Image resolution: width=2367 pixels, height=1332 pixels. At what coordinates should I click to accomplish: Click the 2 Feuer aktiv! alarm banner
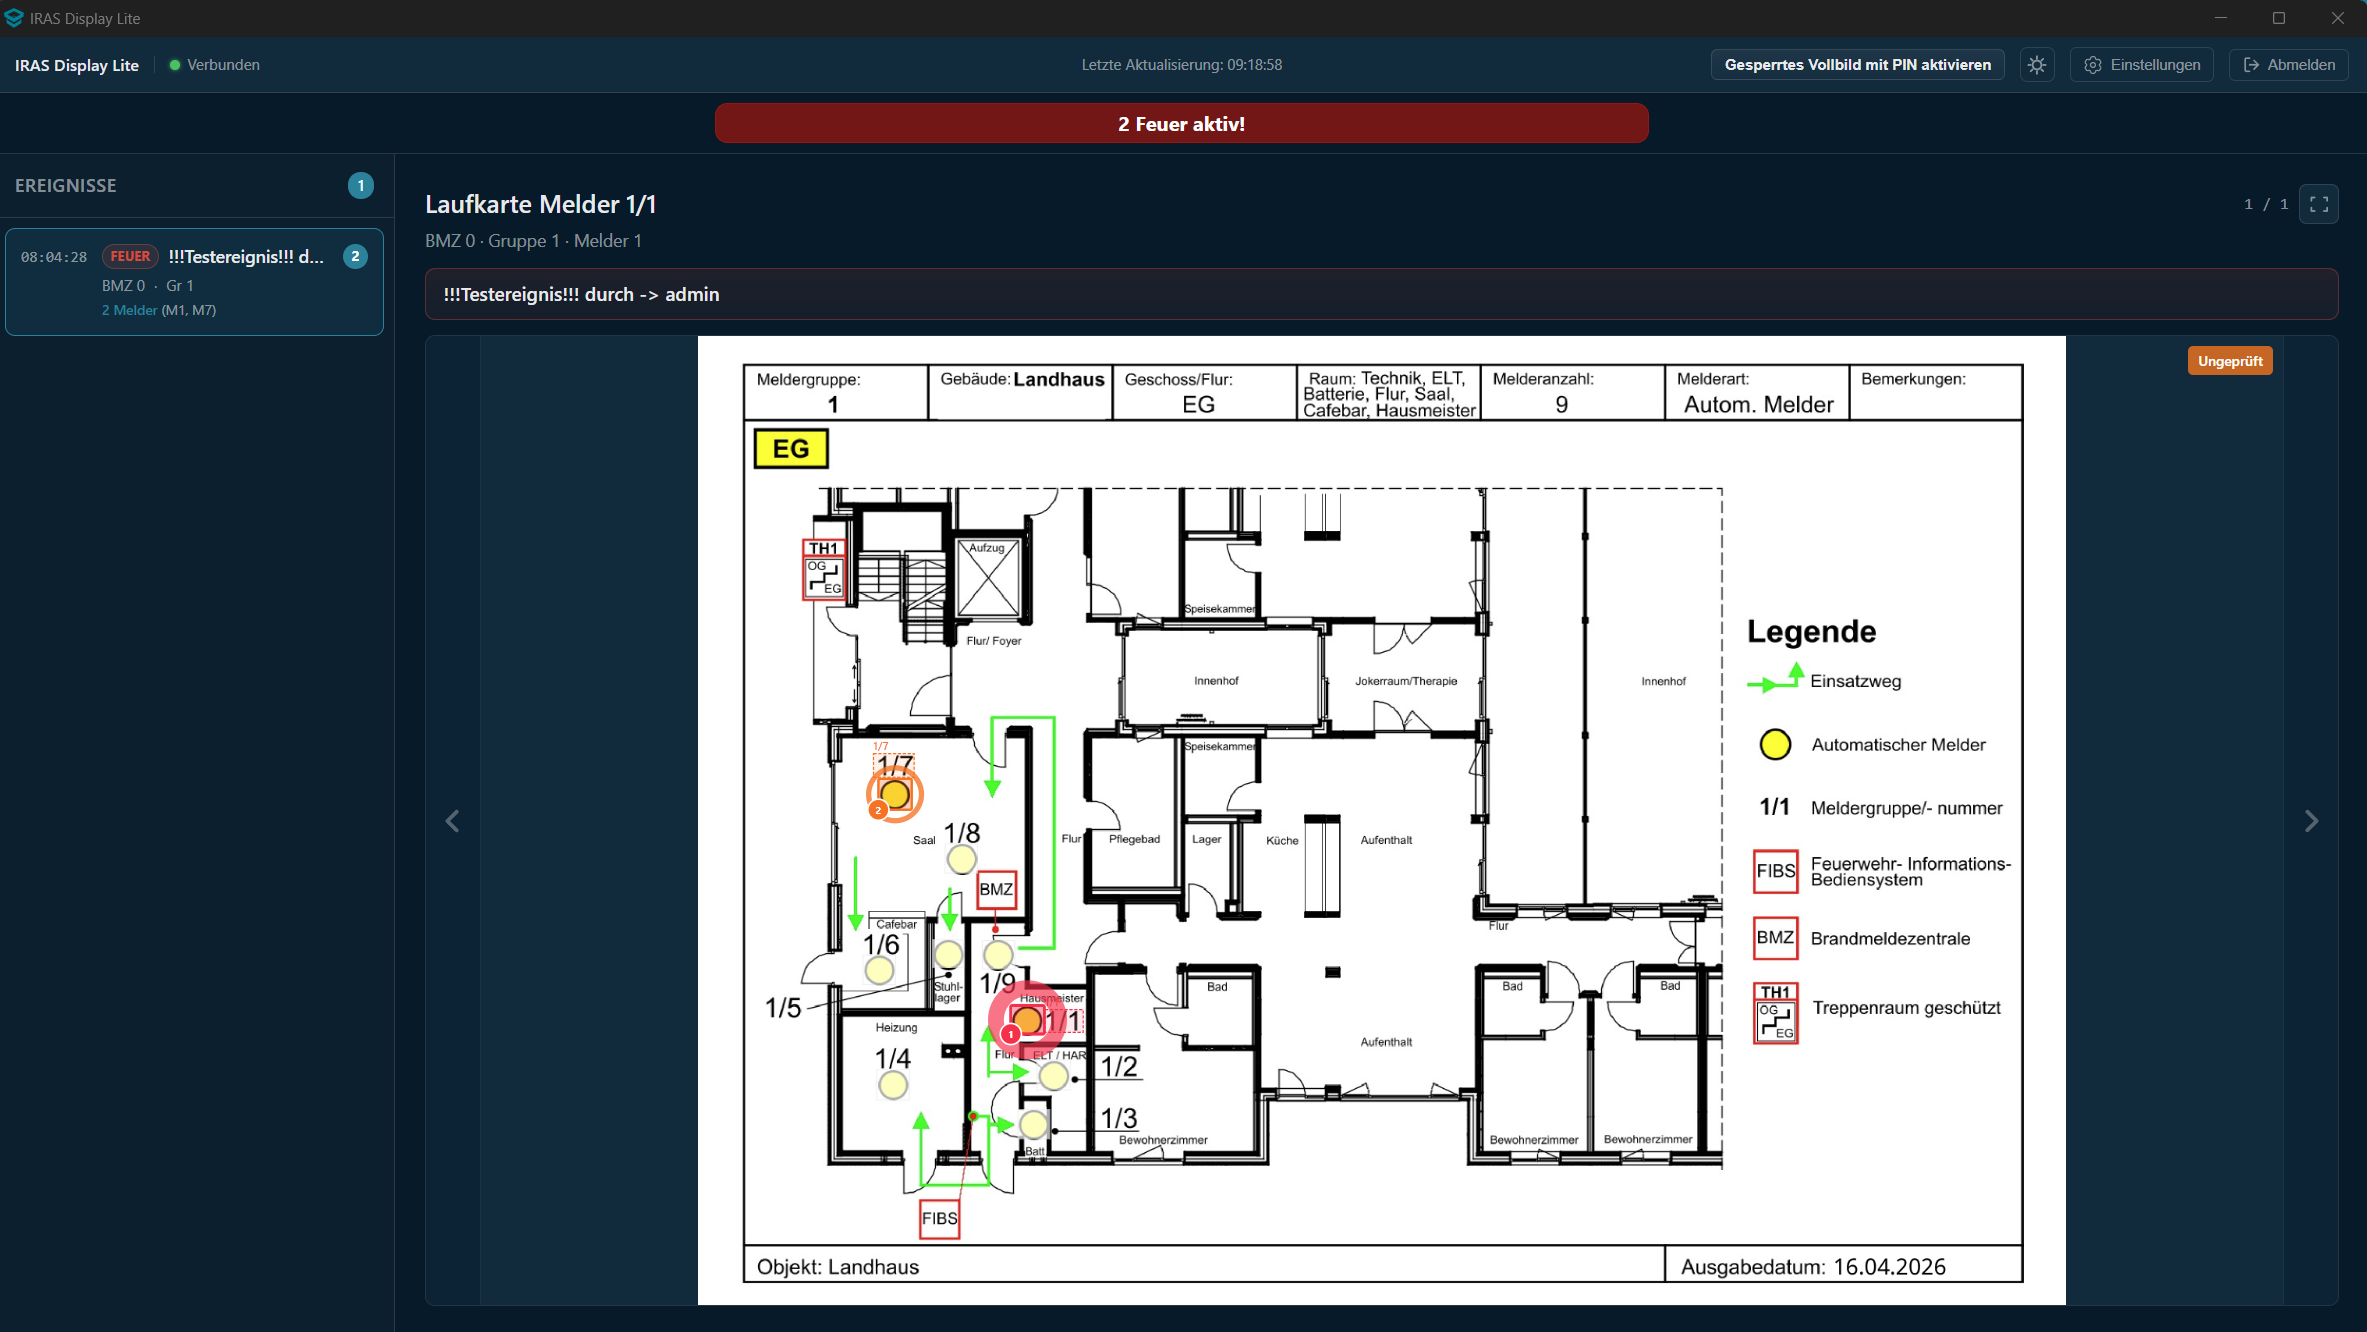[1181, 124]
